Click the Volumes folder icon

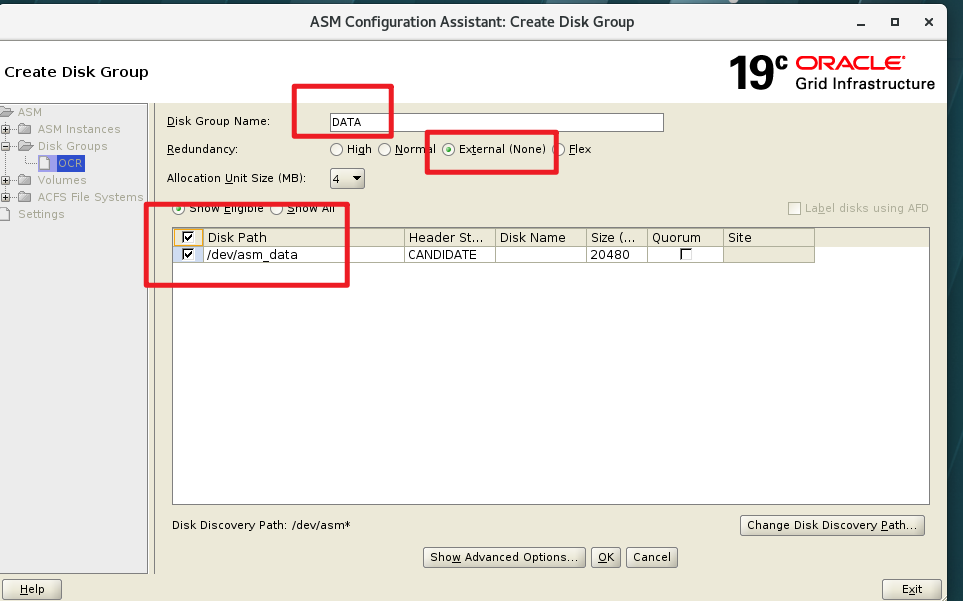(x=25, y=180)
